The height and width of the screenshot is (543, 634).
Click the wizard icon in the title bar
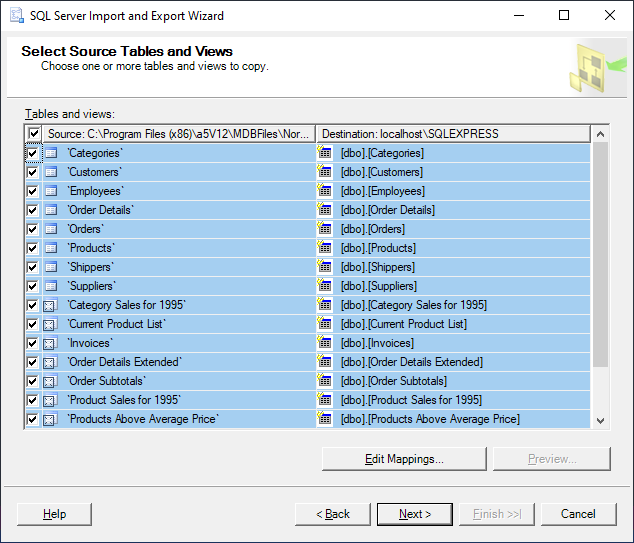coord(17,15)
